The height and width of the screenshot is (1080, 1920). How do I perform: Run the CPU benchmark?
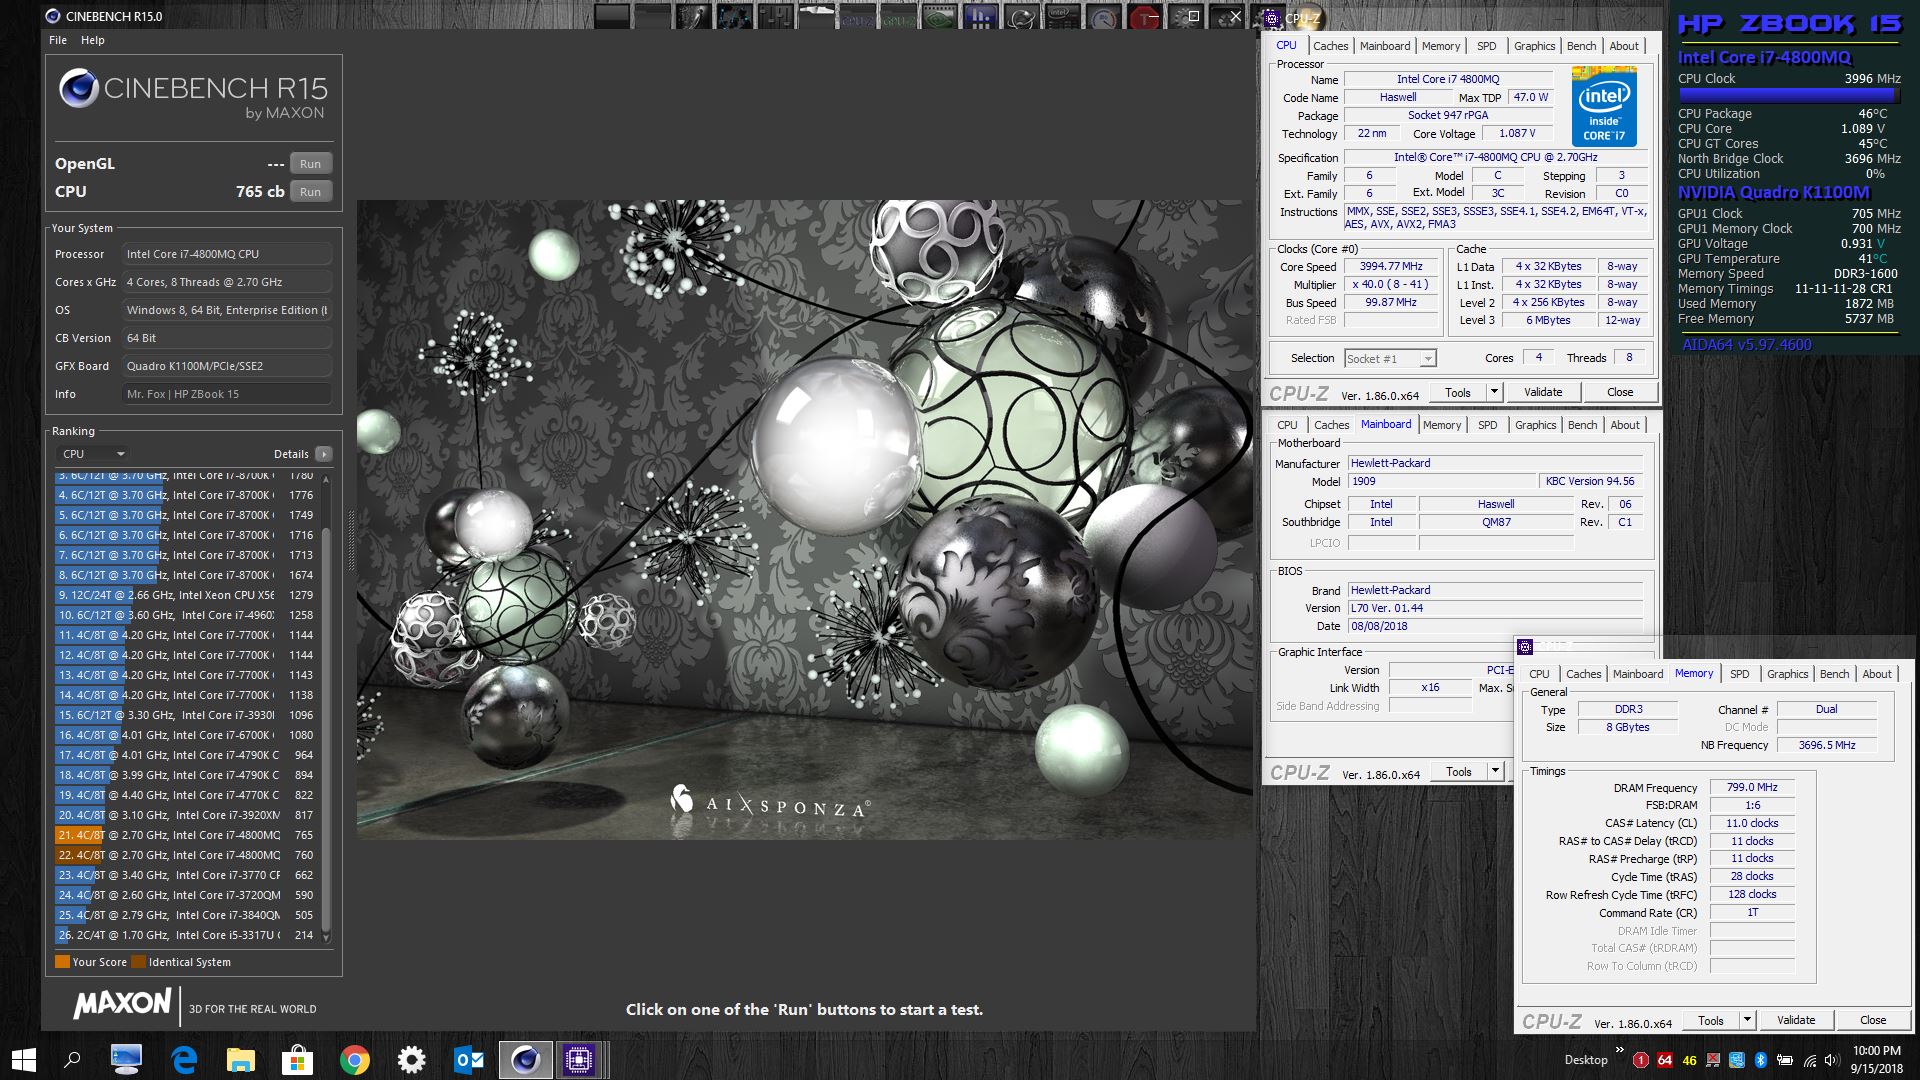(x=310, y=192)
